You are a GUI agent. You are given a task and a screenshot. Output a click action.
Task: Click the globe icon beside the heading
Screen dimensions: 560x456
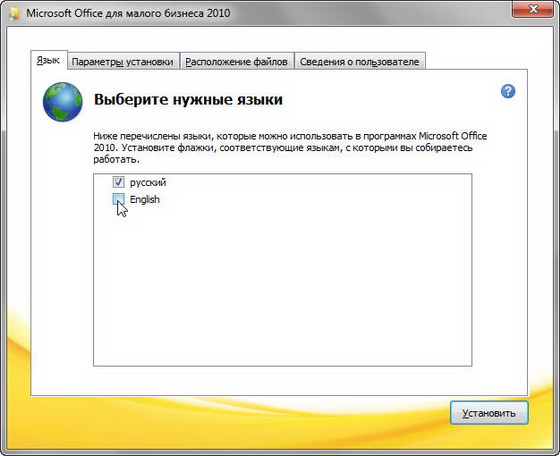(x=62, y=102)
